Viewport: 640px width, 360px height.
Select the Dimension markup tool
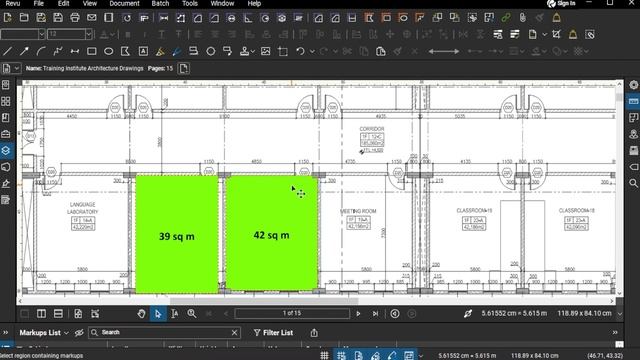point(75,51)
